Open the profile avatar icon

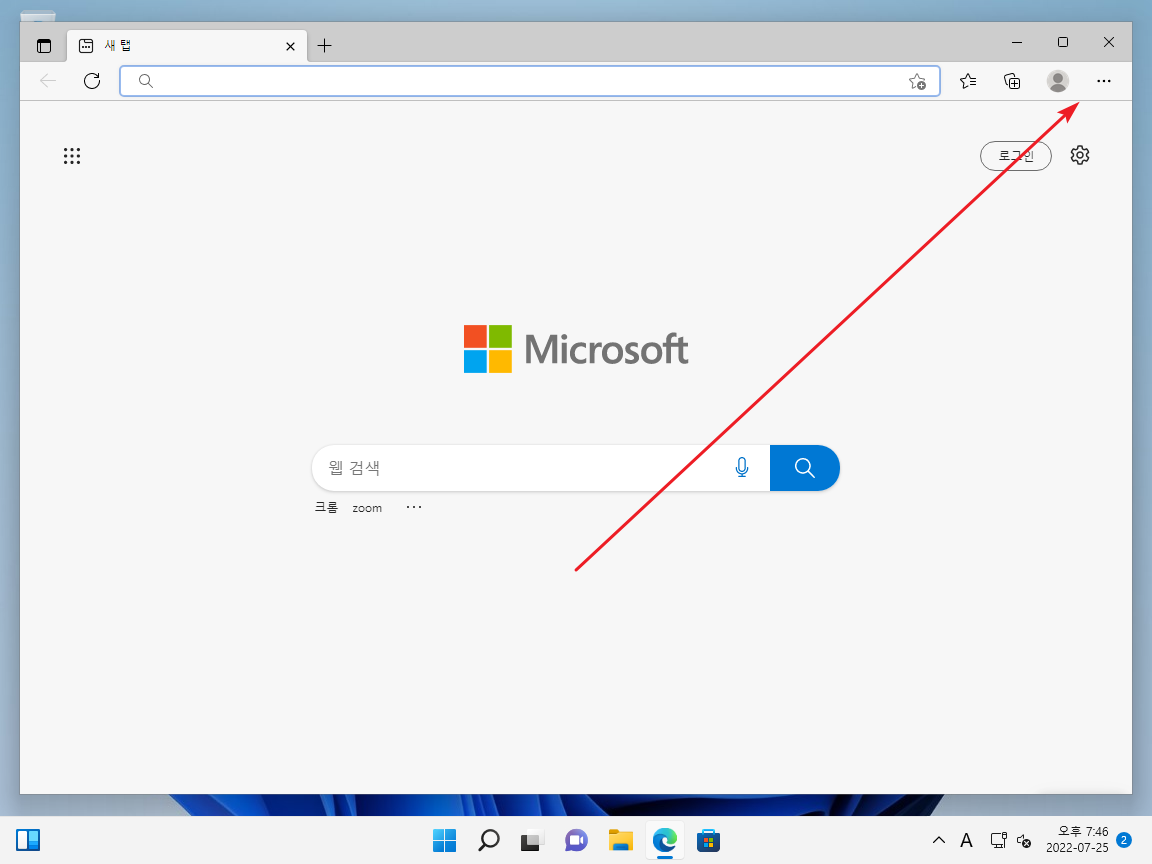[1058, 81]
